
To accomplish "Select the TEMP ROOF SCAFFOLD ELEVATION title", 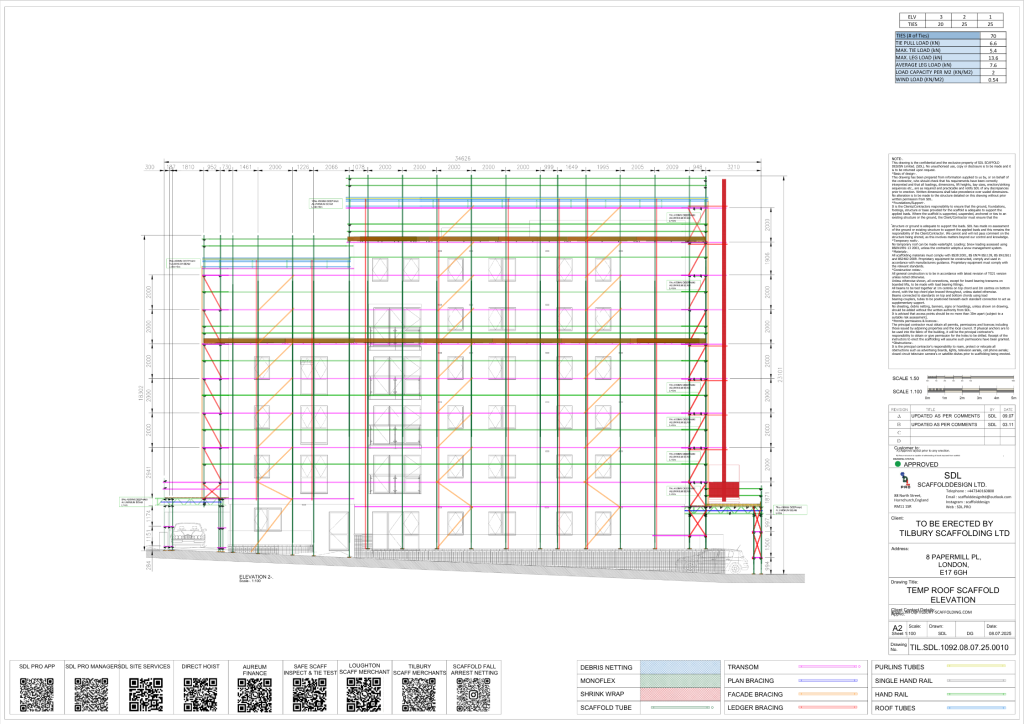I will (x=953, y=595).
